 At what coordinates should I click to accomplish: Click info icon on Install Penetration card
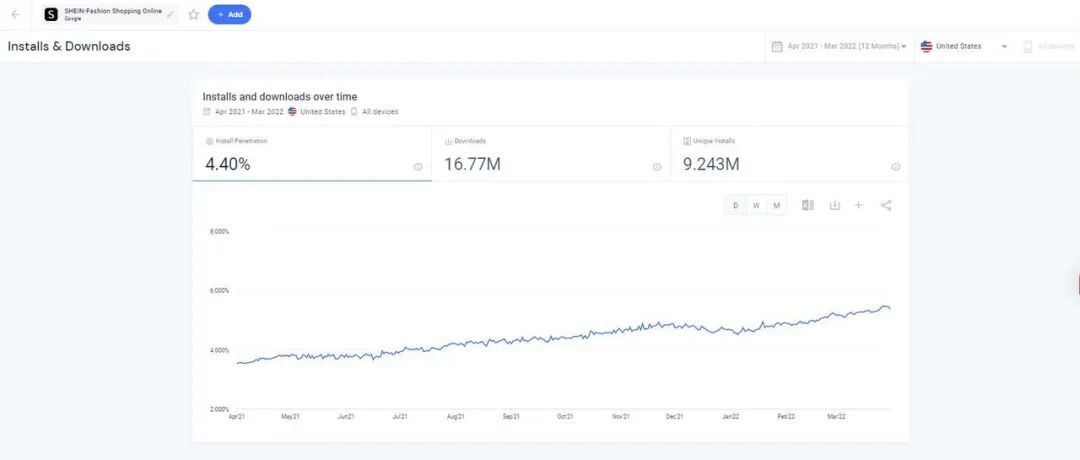pos(418,167)
